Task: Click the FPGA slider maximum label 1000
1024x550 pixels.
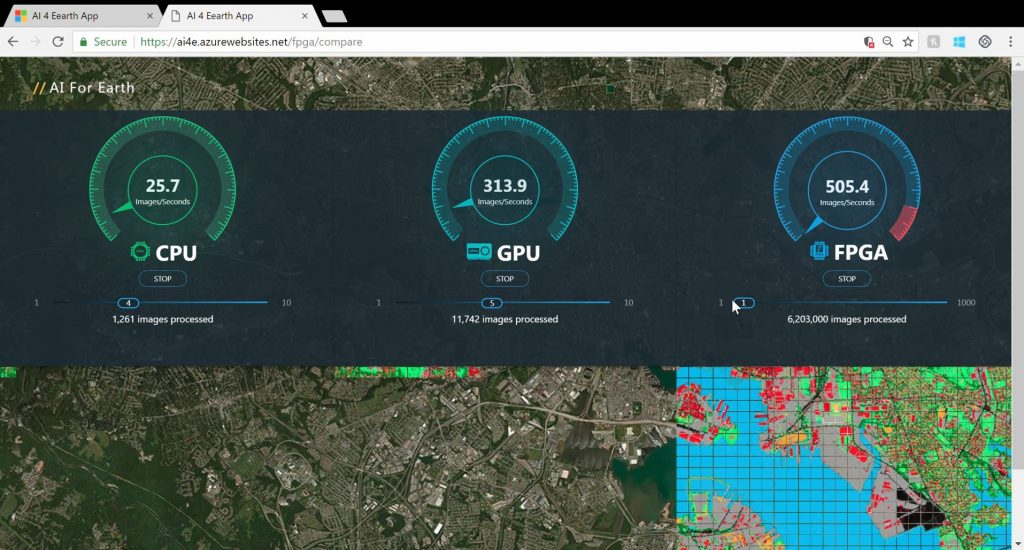Action: tap(966, 302)
